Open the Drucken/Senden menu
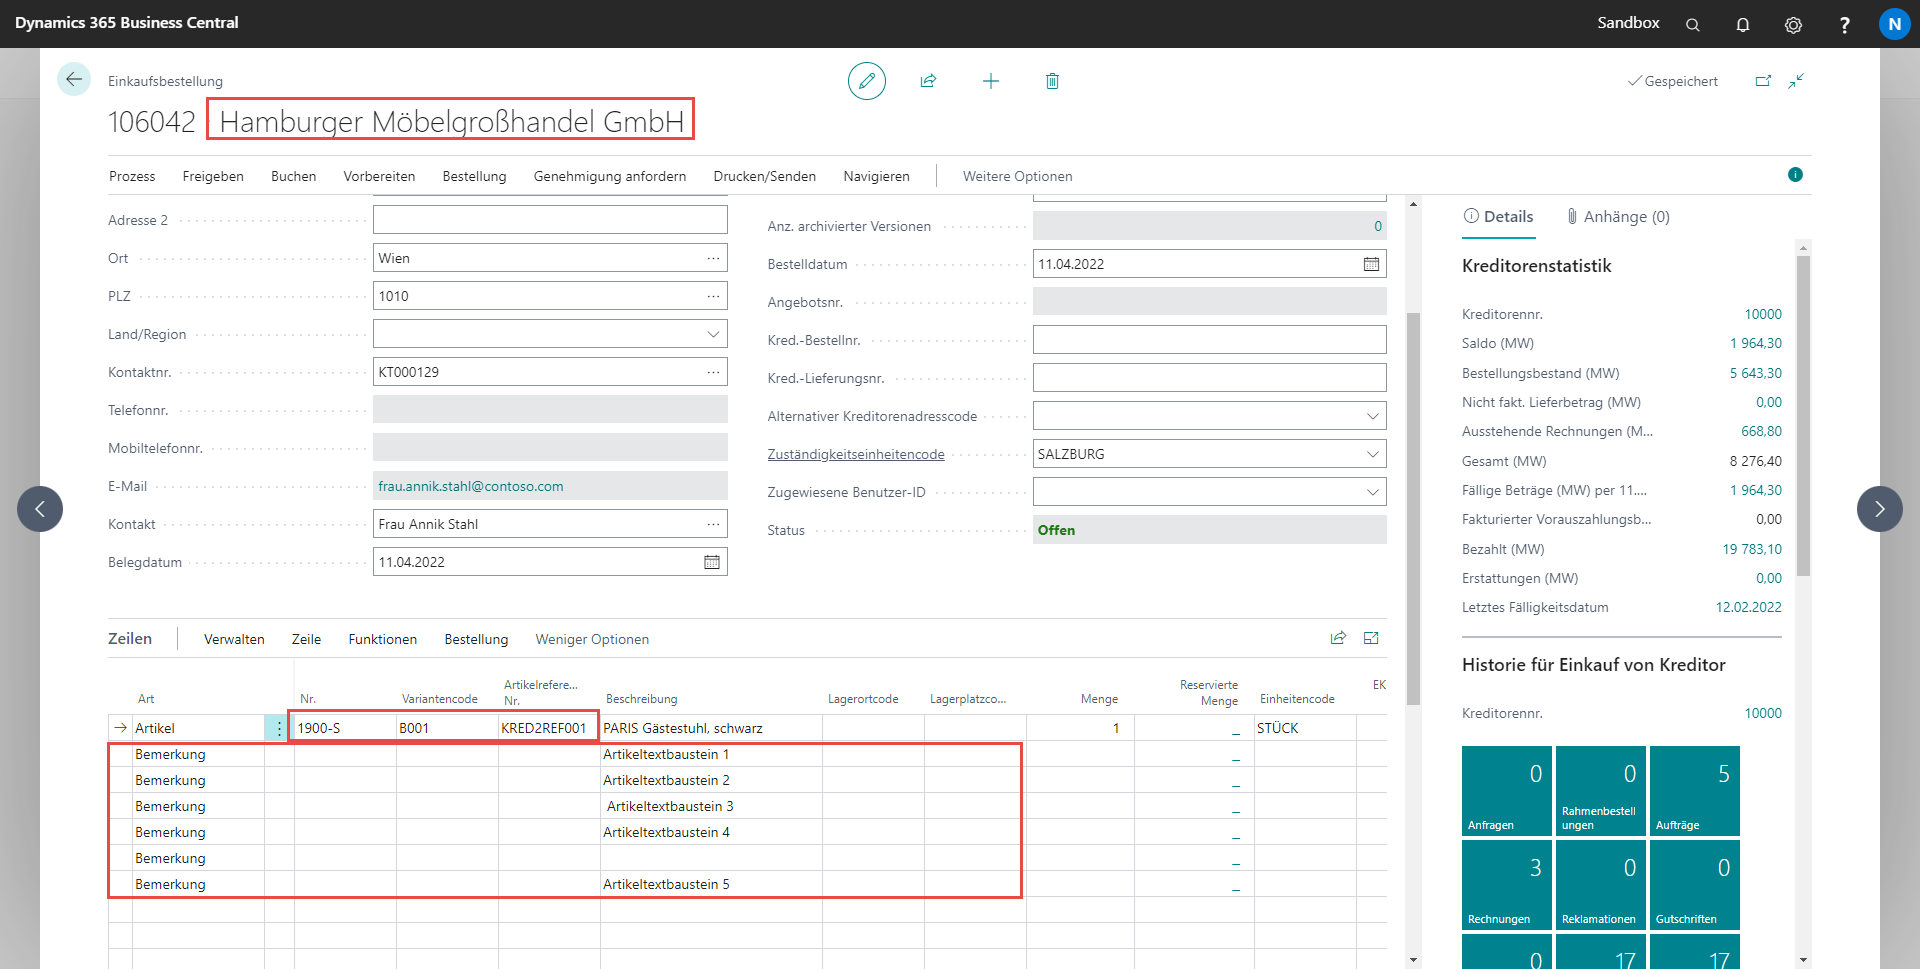Screen dimensions: 1920x969 (x=764, y=176)
